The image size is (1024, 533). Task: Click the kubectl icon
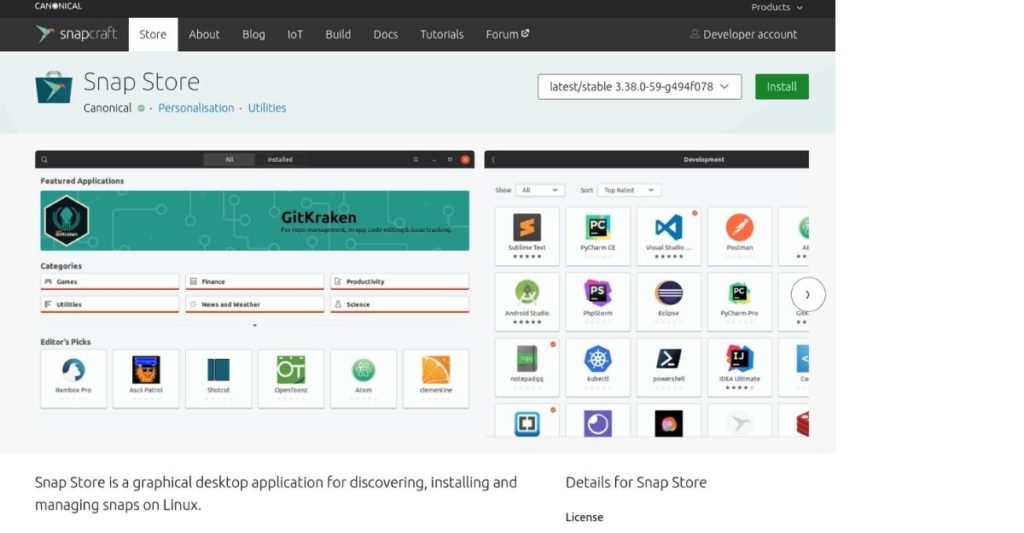click(598, 359)
